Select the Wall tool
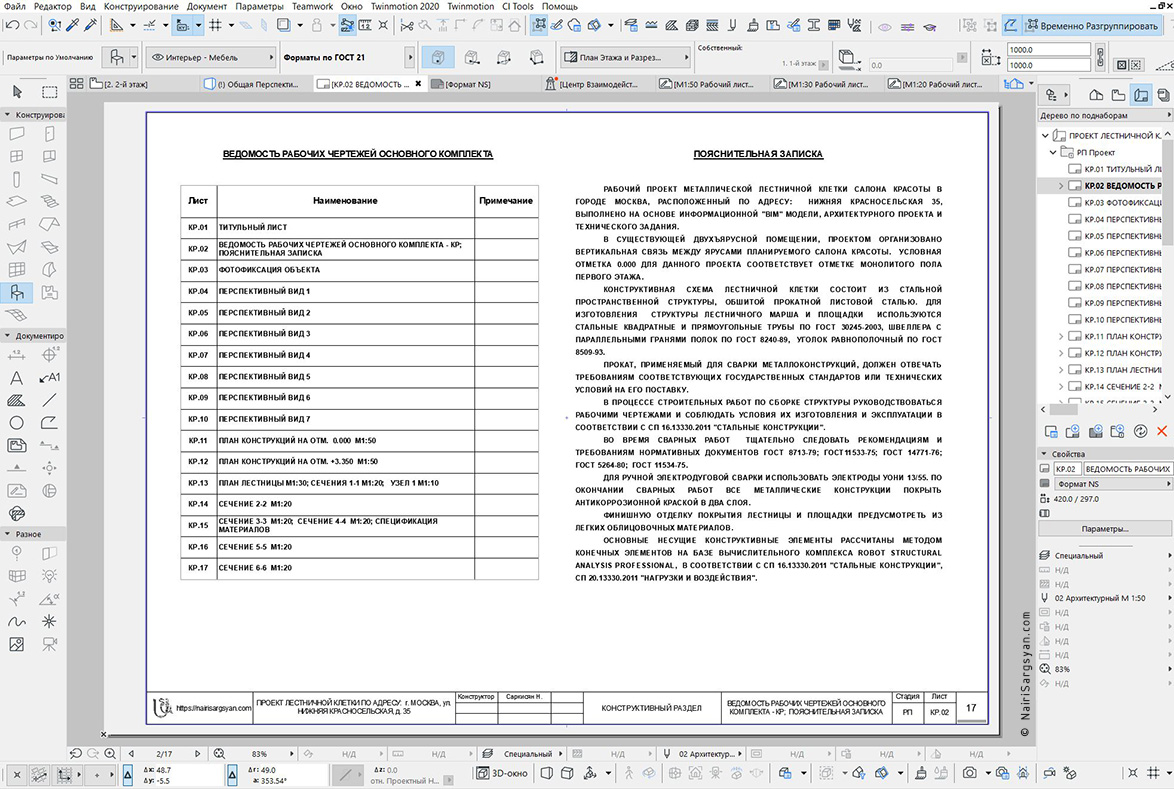This screenshot has width=1174, height=789. [x=16, y=134]
